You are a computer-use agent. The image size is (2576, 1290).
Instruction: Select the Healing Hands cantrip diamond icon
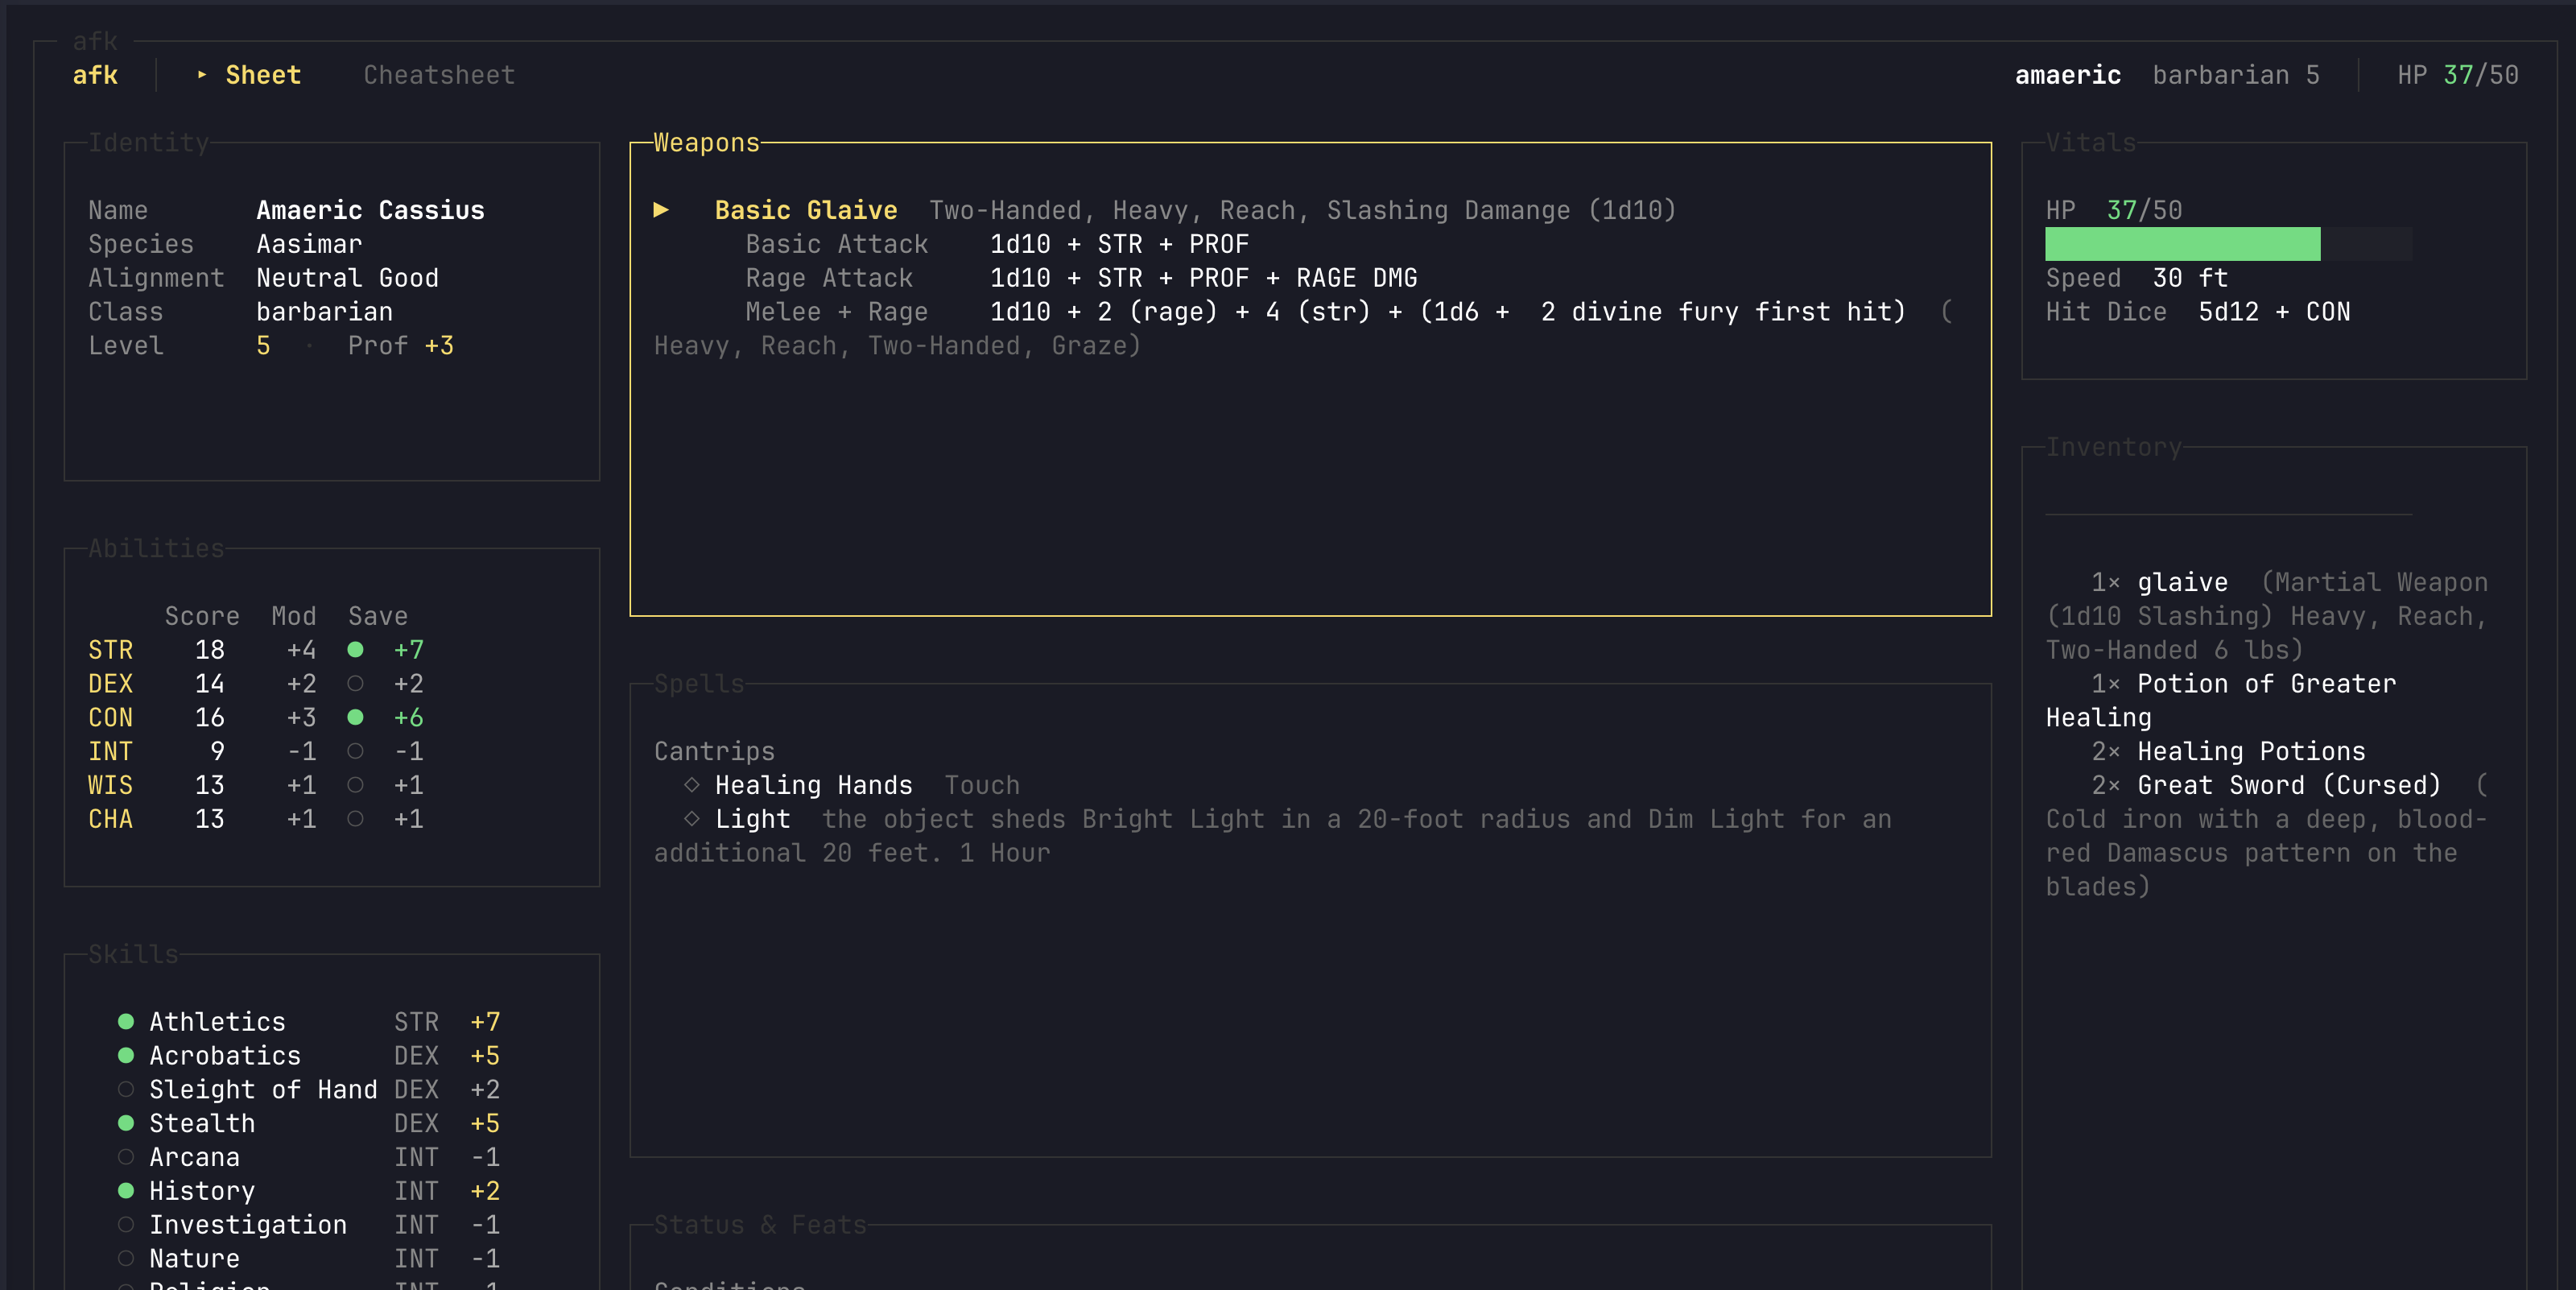692,785
